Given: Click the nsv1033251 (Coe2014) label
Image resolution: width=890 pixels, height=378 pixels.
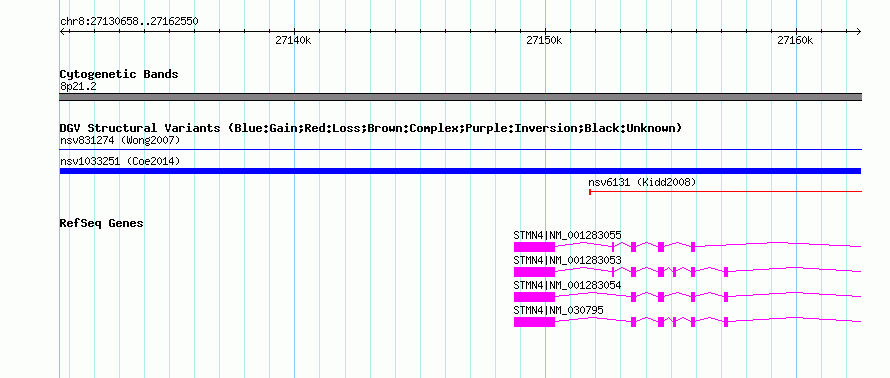Looking at the screenshot, I should 120,161.
